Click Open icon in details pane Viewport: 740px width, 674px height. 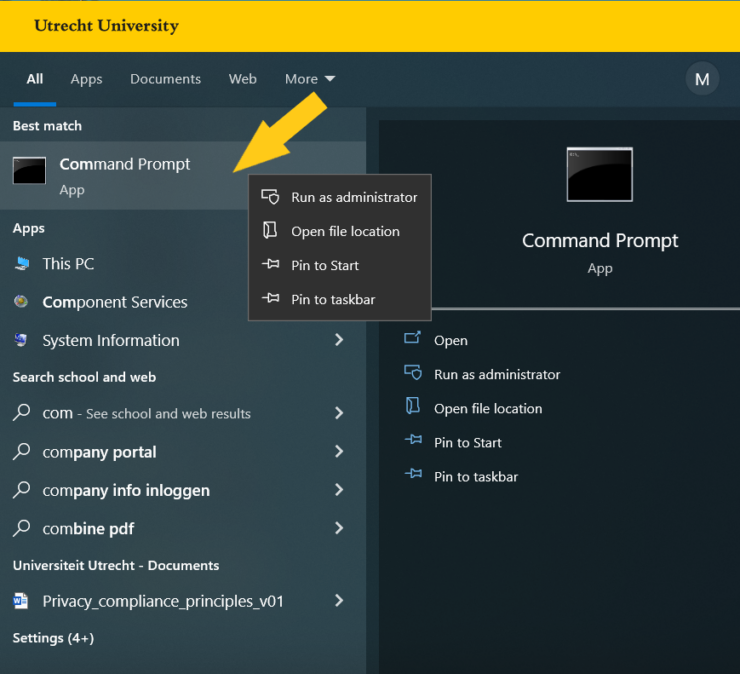pos(412,337)
